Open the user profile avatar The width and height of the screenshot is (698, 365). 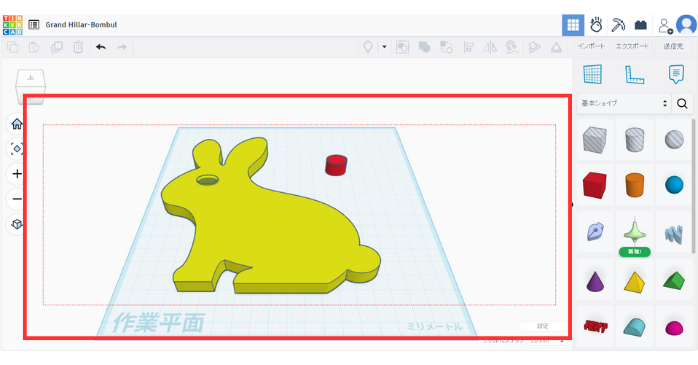coord(686,25)
